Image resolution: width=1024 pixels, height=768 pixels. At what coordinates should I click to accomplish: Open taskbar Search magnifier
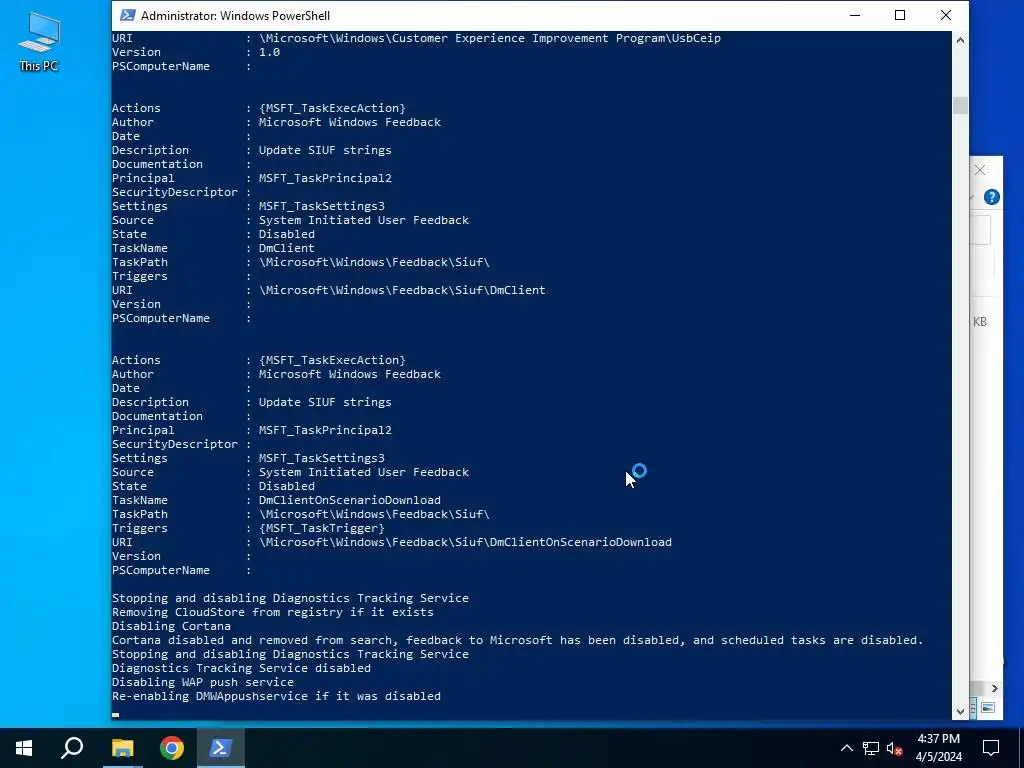72,748
